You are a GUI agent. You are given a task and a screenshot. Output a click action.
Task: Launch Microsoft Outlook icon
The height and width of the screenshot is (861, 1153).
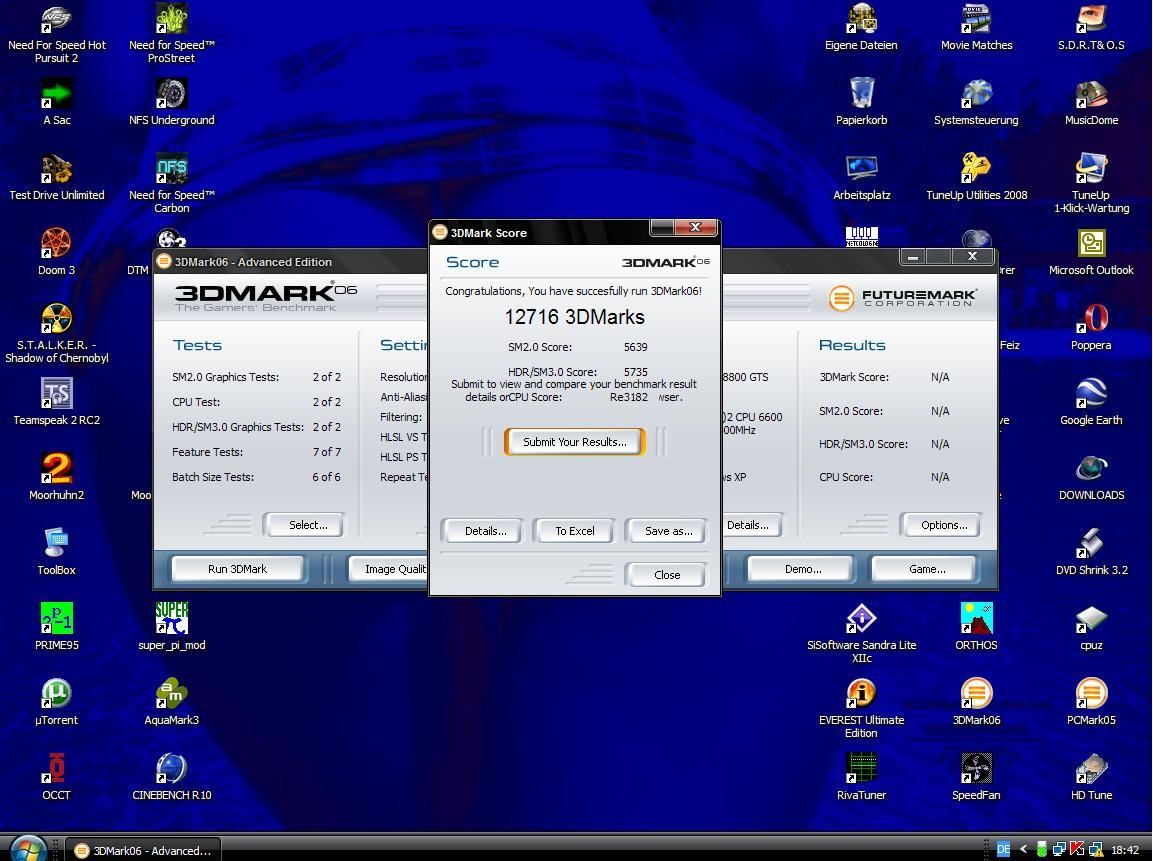coord(1091,251)
